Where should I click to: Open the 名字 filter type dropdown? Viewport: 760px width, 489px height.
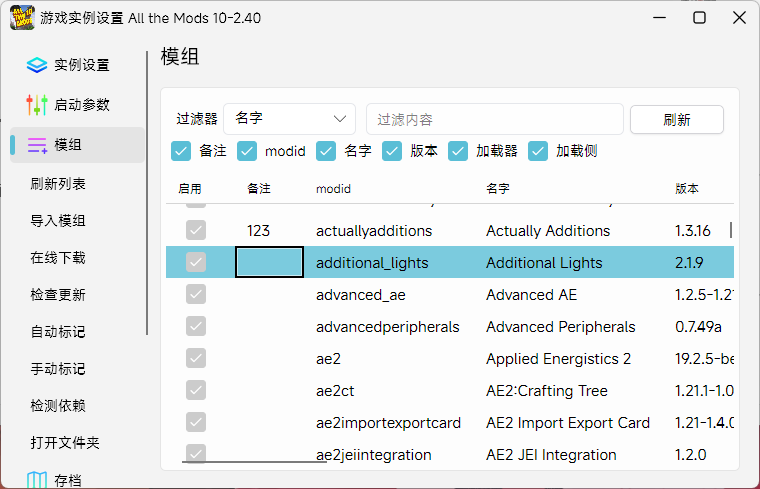tap(290, 119)
